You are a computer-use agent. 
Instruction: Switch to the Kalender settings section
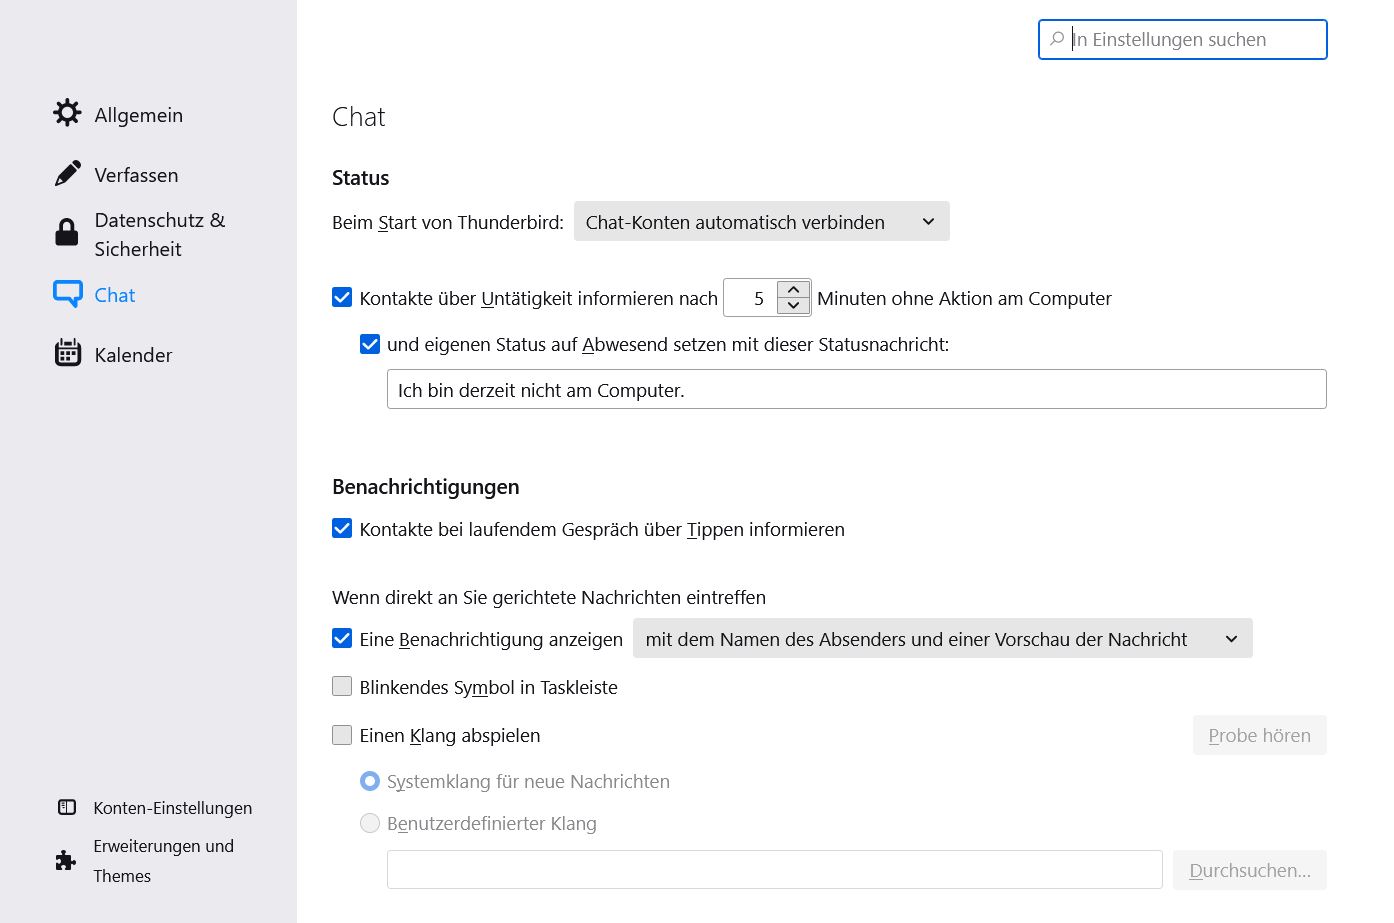click(x=133, y=355)
